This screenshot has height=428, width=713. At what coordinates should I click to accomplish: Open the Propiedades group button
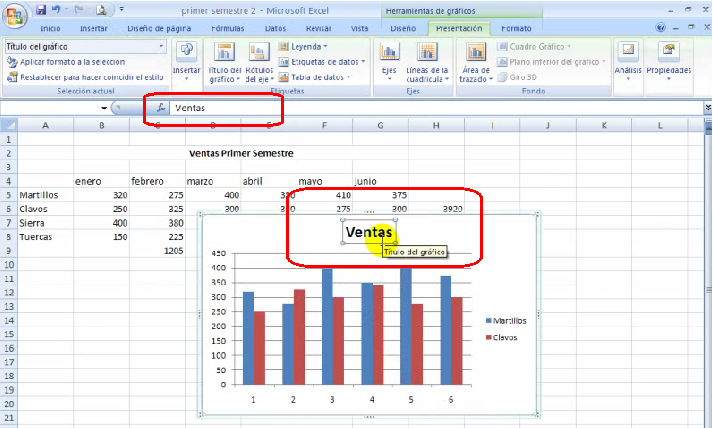668,60
